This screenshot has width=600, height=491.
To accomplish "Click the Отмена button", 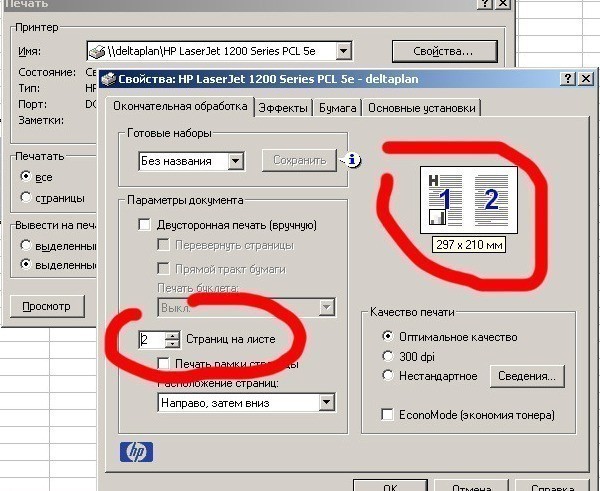I will pos(471,485).
